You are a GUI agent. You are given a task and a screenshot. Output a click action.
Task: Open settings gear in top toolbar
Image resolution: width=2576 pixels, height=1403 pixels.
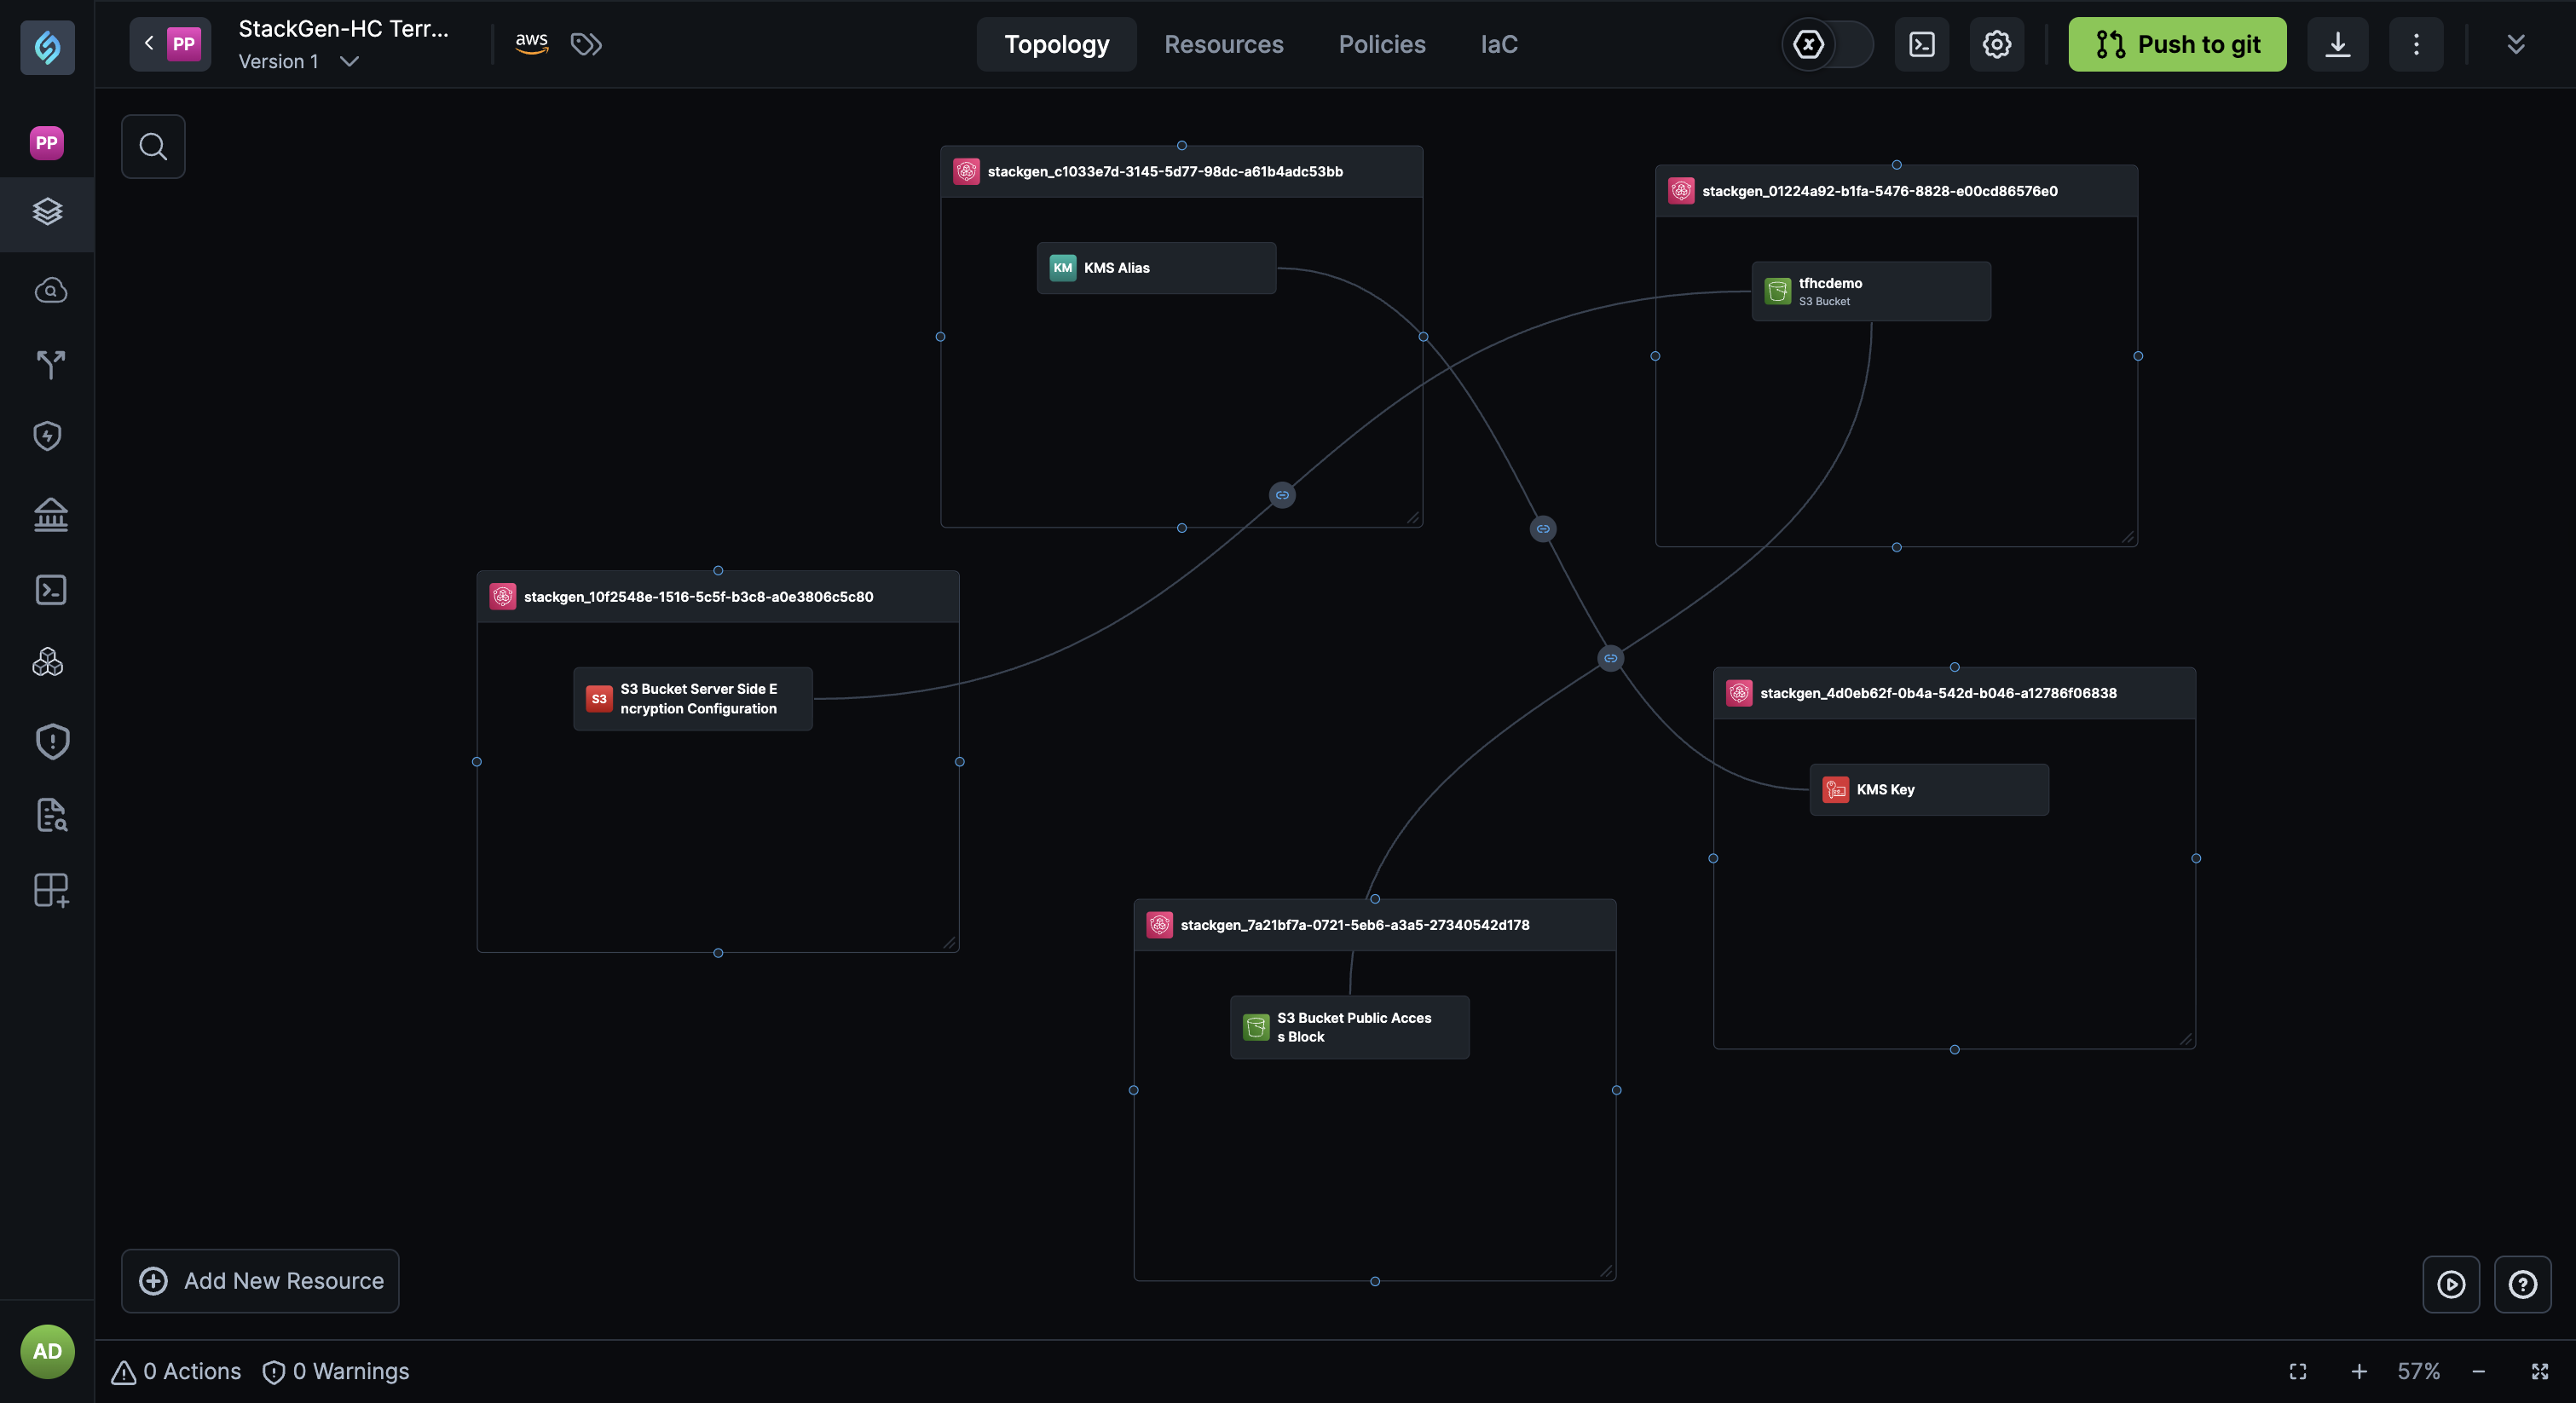coord(1996,44)
